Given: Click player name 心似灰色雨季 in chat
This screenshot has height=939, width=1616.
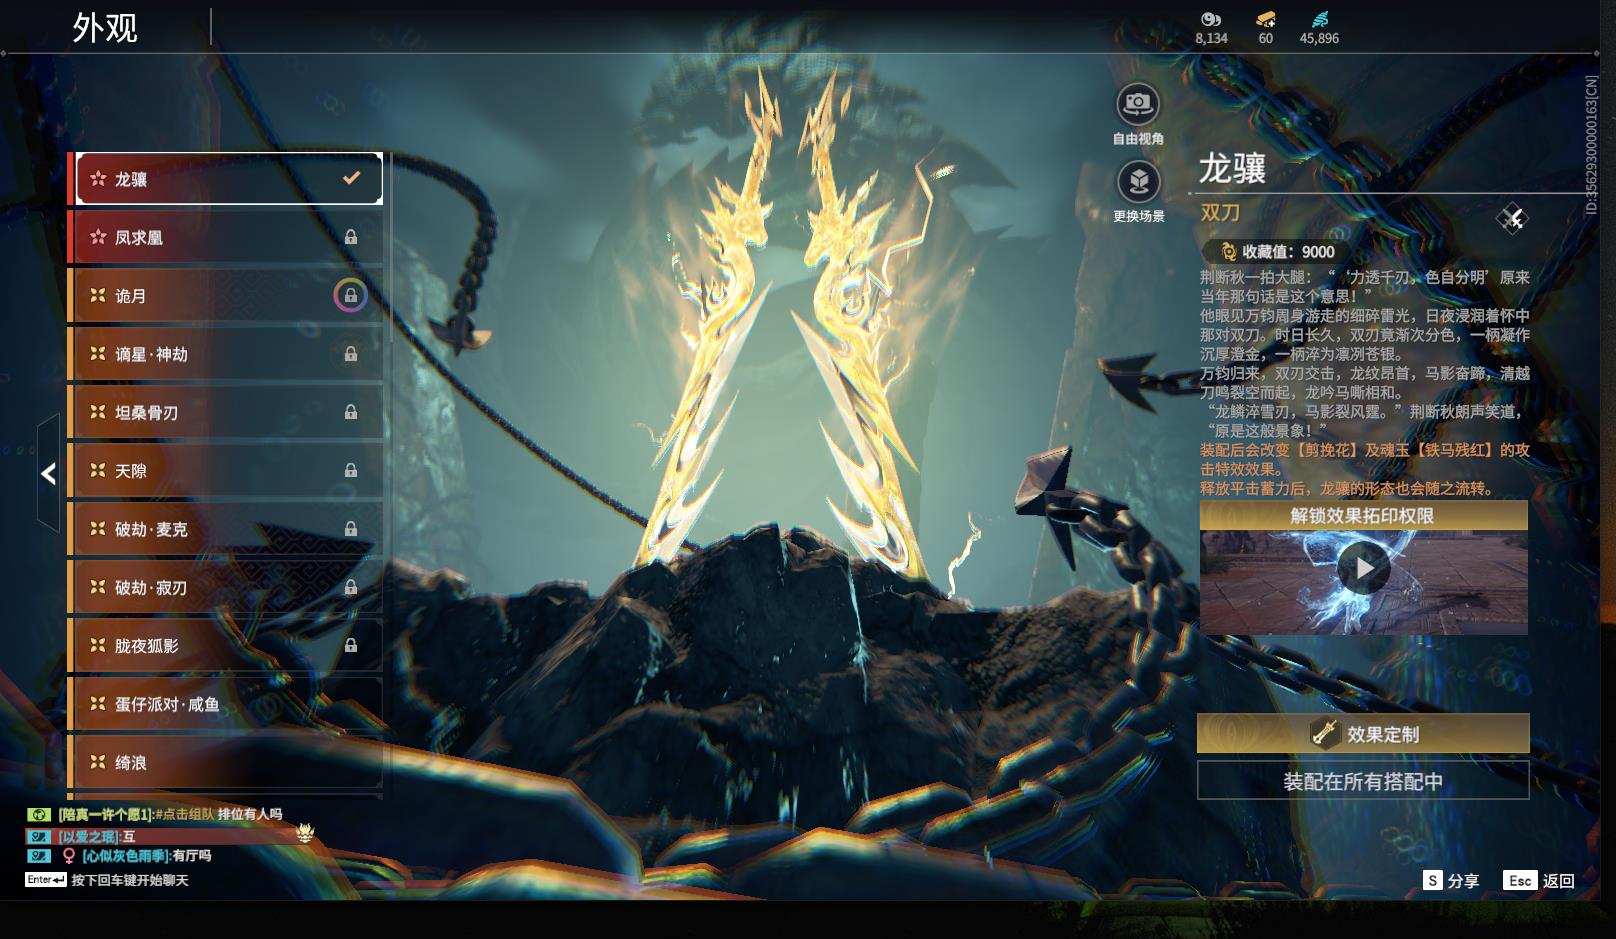Looking at the screenshot, I should [x=126, y=856].
